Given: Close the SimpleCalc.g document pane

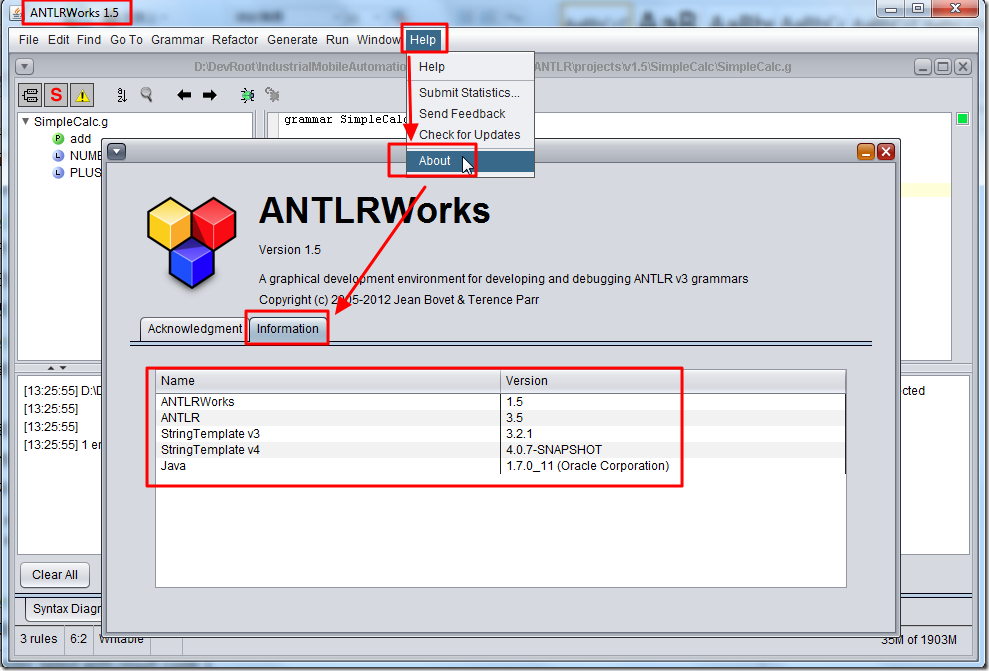Looking at the screenshot, I should coord(963,67).
